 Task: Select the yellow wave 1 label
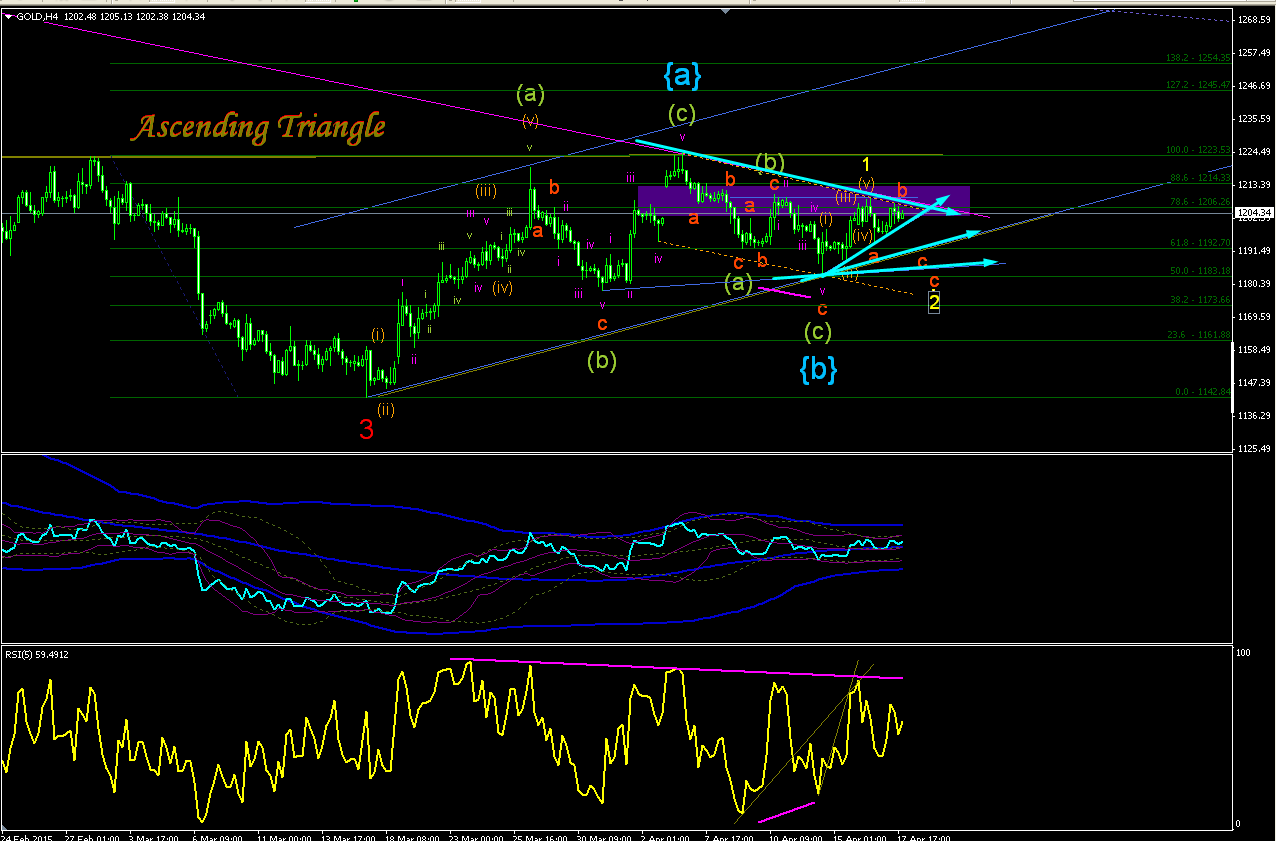(x=867, y=163)
